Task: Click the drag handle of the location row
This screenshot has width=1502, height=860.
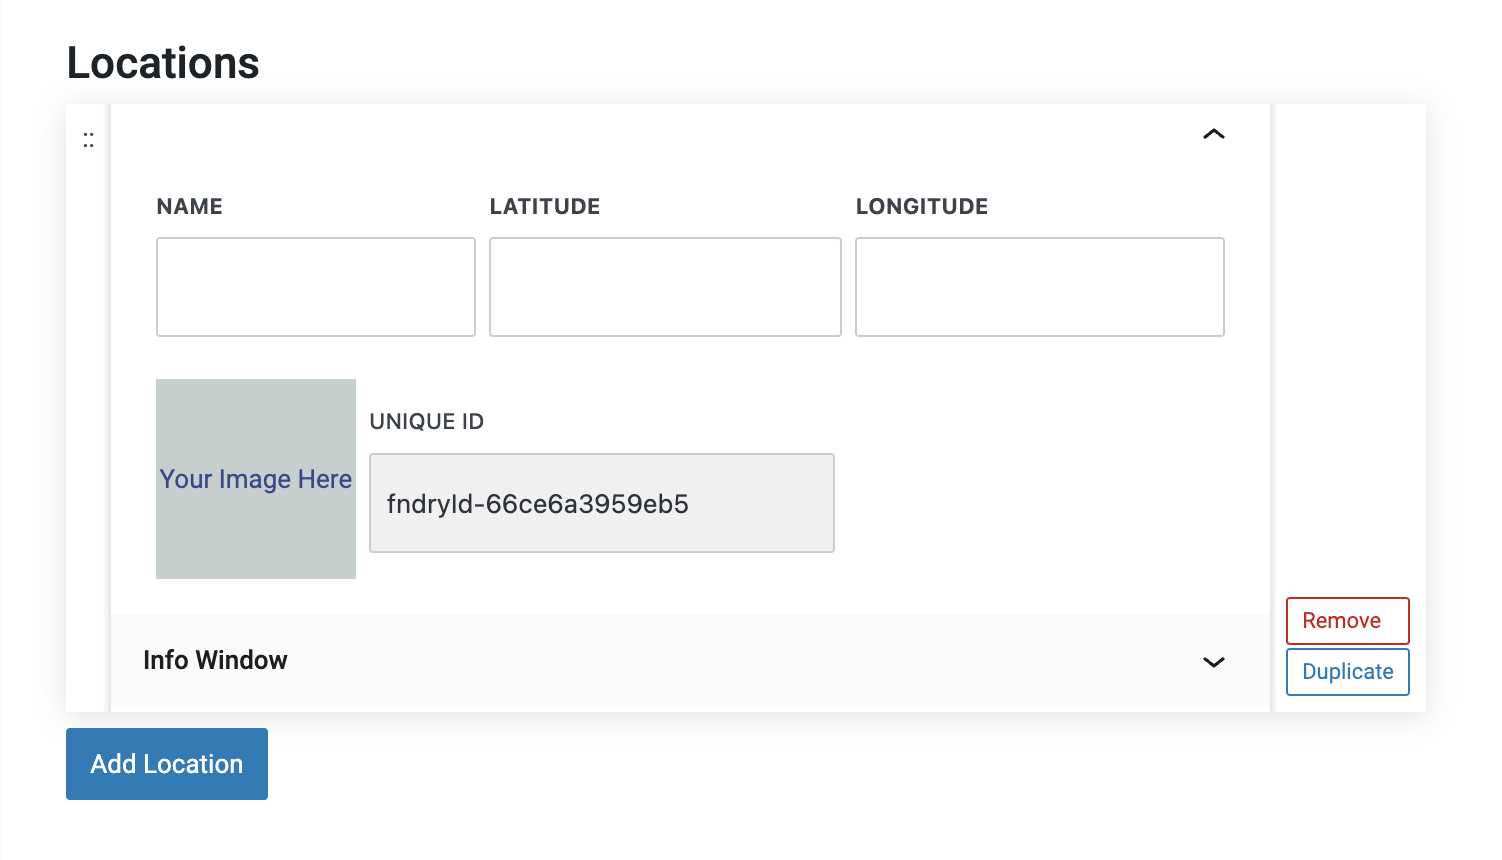Action: (x=88, y=140)
